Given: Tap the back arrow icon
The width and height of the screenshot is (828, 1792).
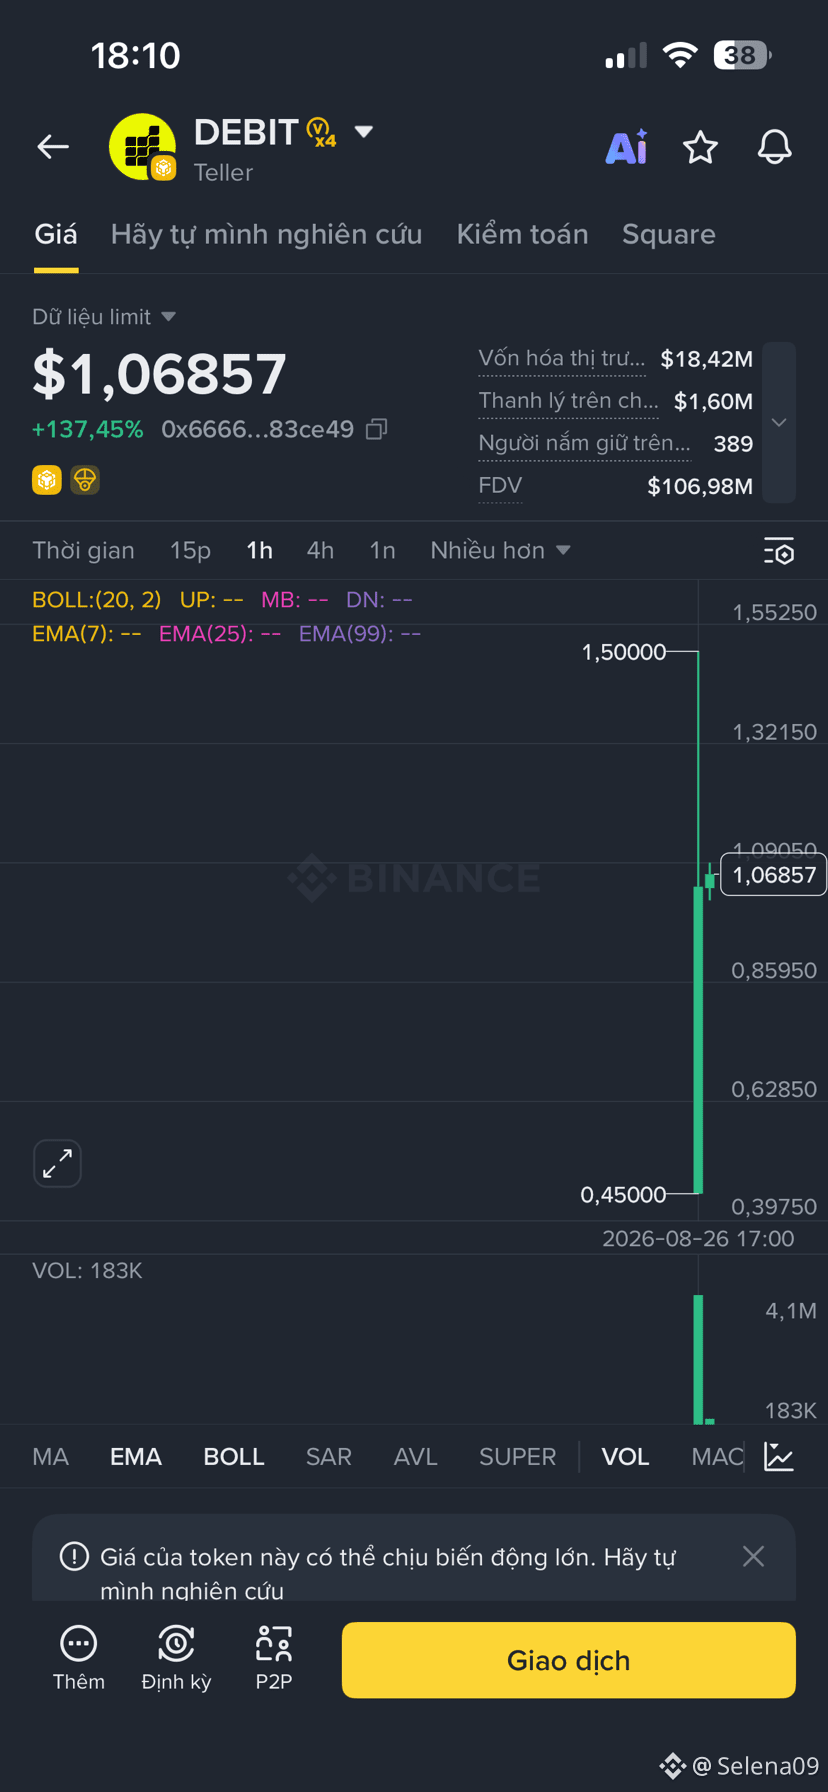Looking at the screenshot, I should [x=53, y=147].
